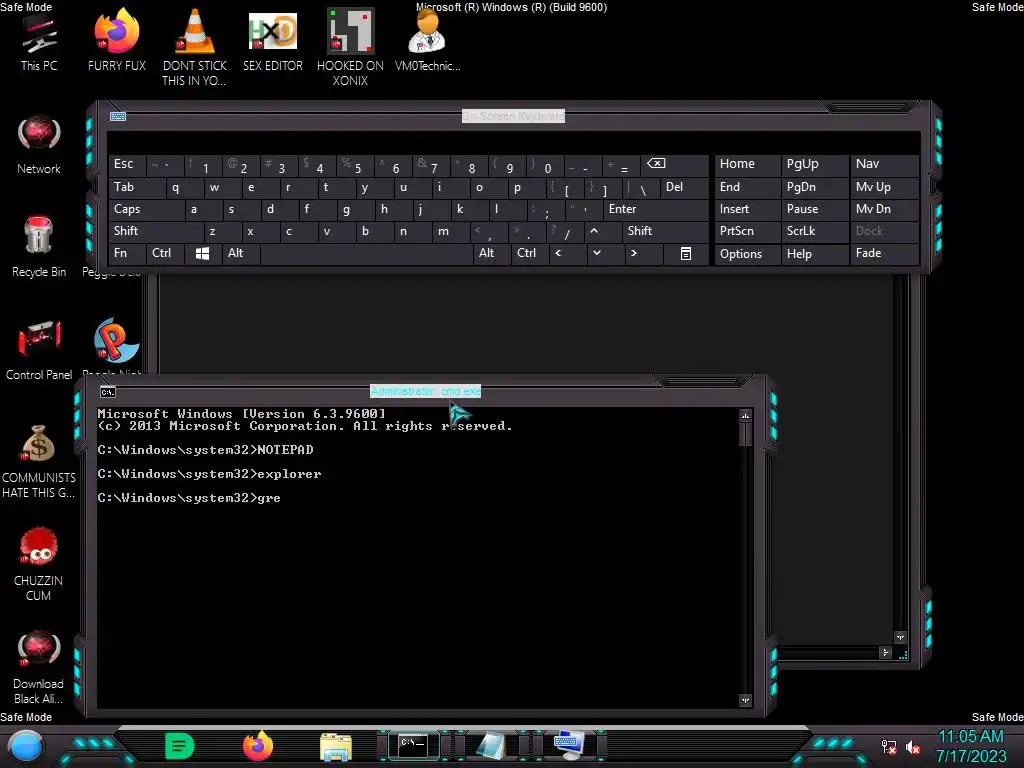Select the COMMUNISTS HATE THIS money bag icon
1024x768 pixels.
tap(39, 461)
